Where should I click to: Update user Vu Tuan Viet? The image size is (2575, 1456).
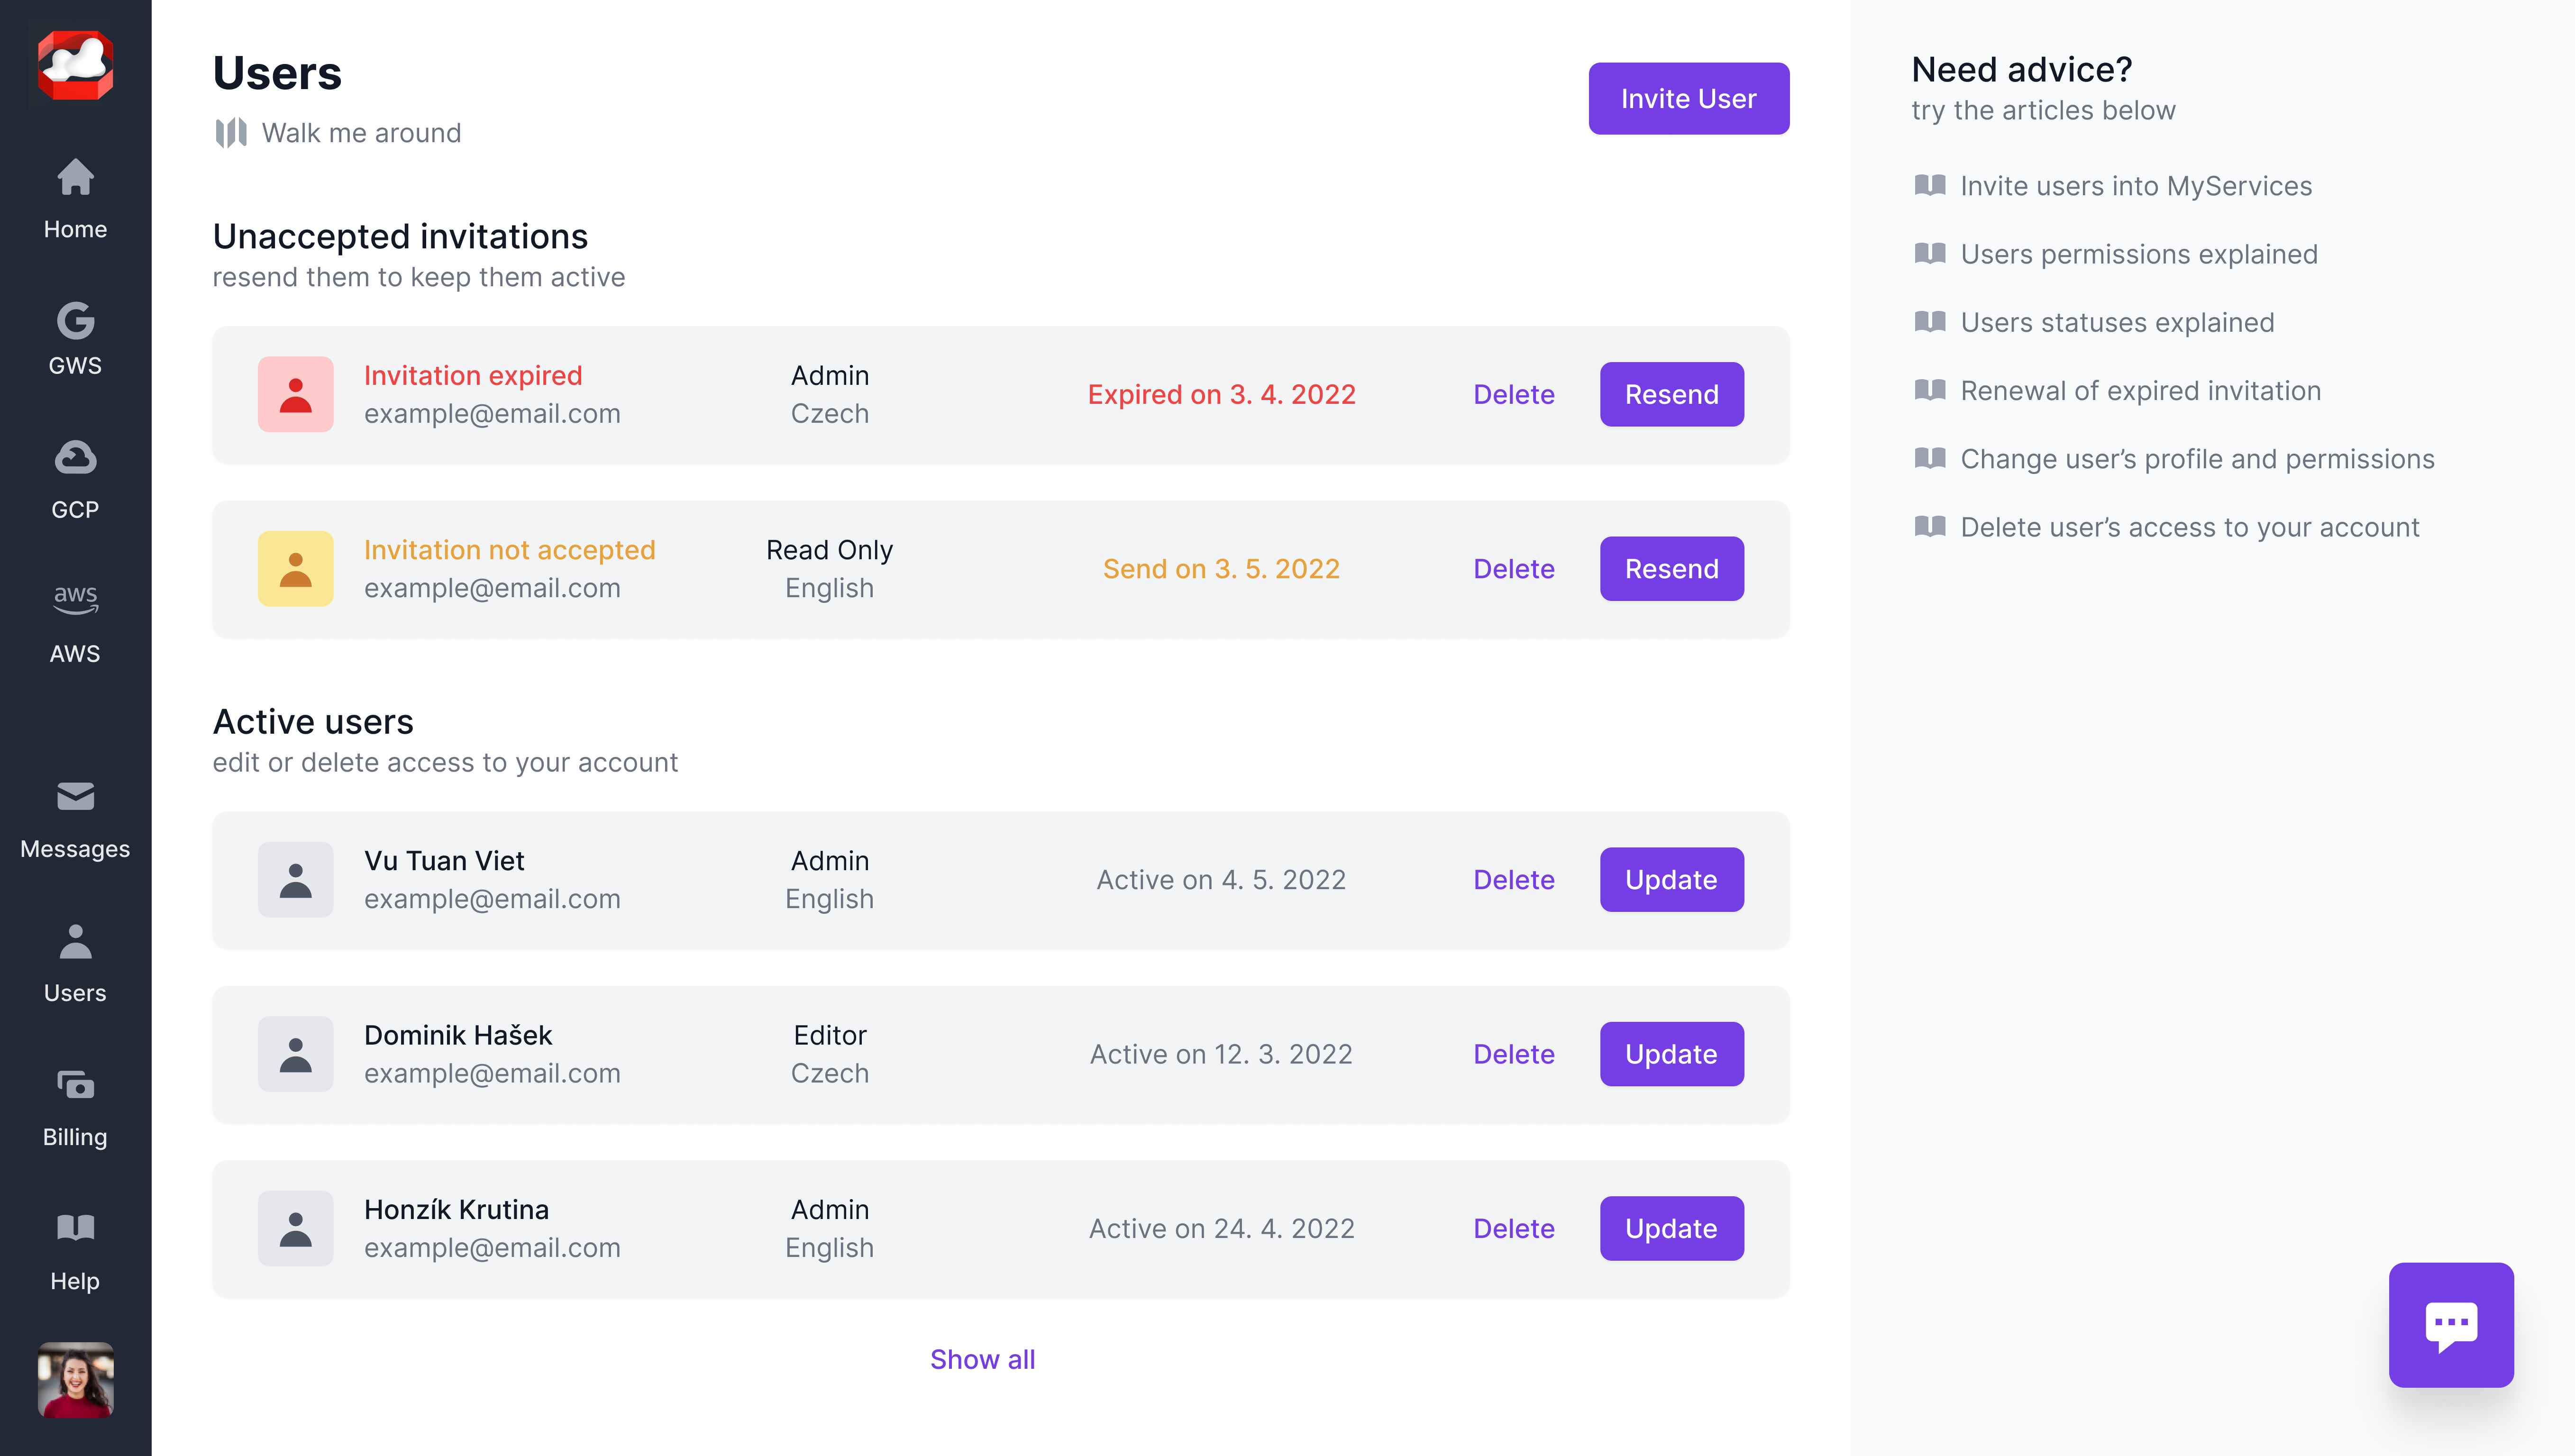[x=1671, y=879]
